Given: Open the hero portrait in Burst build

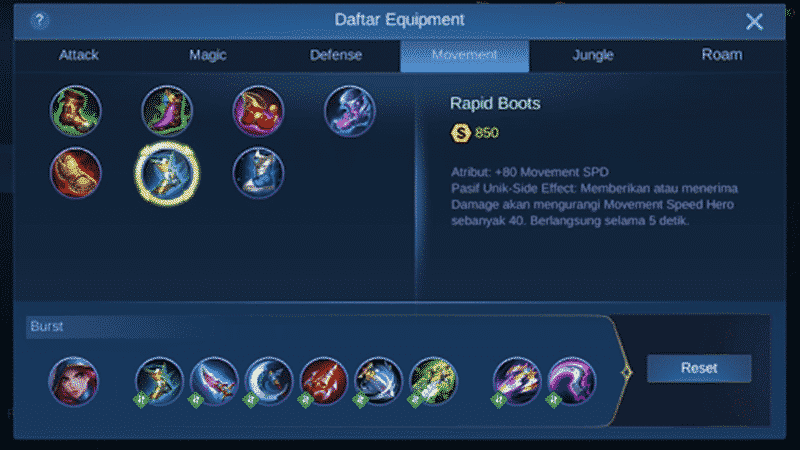Looking at the screenshot, I should point(73,381).
